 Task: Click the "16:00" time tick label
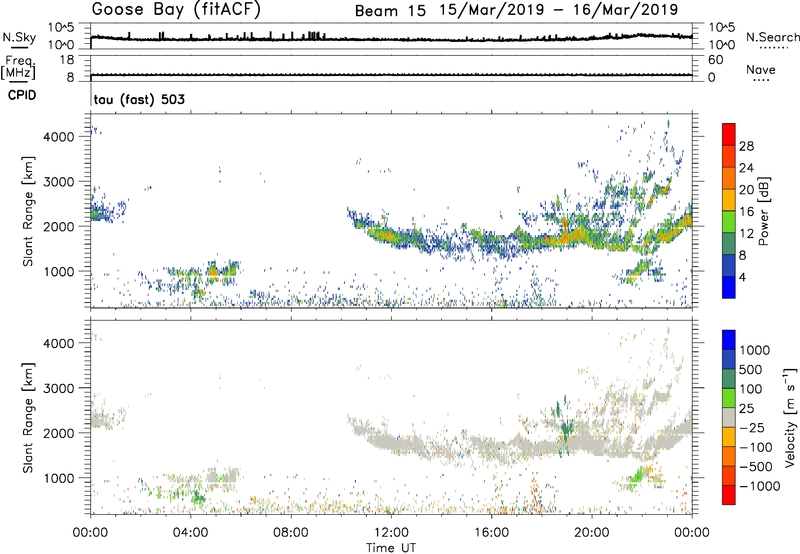(x=491, y=533)
